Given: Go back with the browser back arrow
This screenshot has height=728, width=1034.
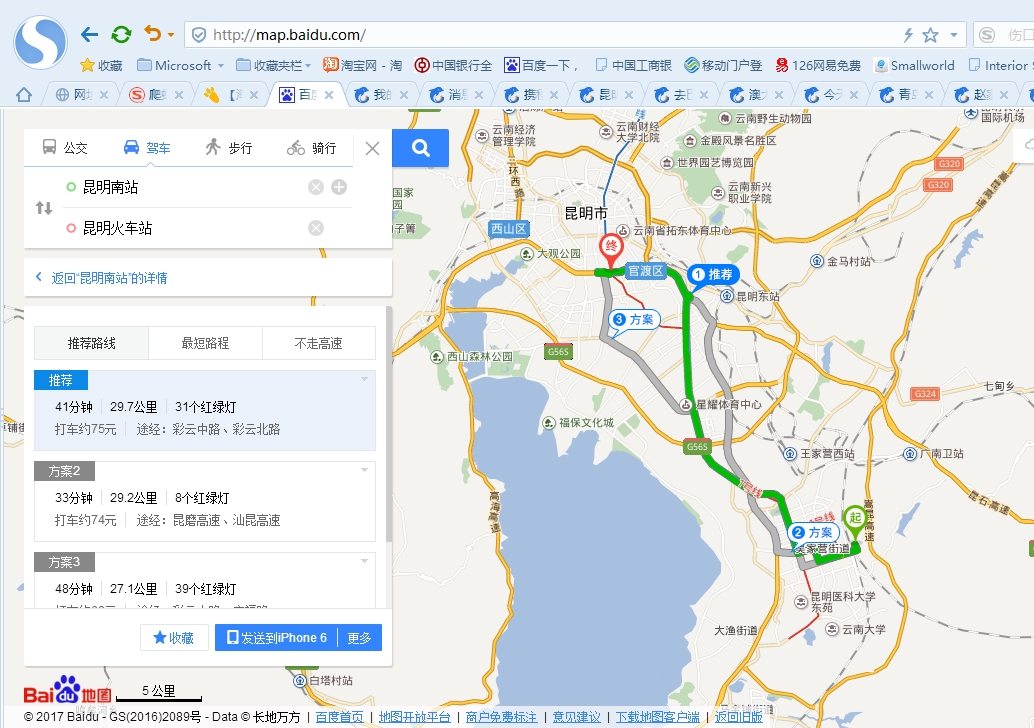Looking at the screenshot, I should (x=89, y=34).
